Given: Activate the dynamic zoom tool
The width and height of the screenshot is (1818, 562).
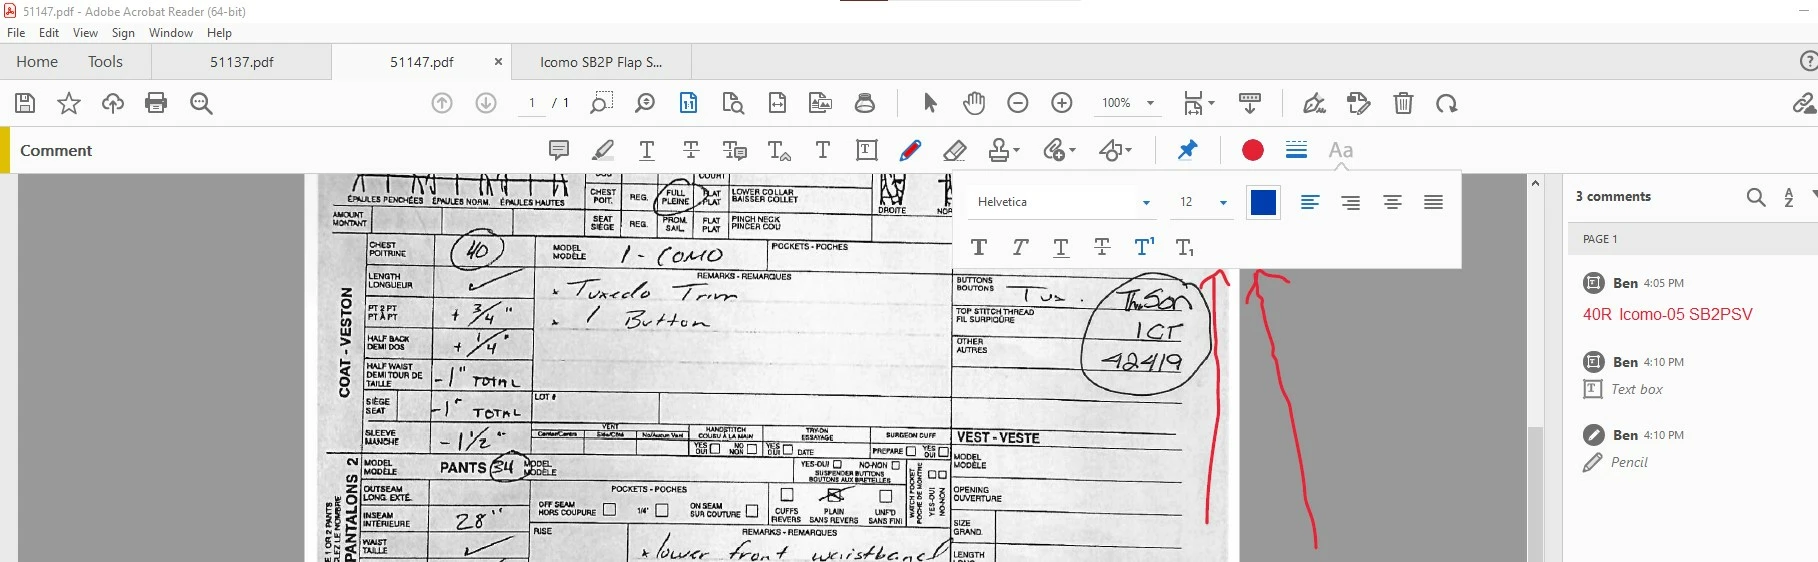Looking at the screenshot, I should [x=645, y=103].
